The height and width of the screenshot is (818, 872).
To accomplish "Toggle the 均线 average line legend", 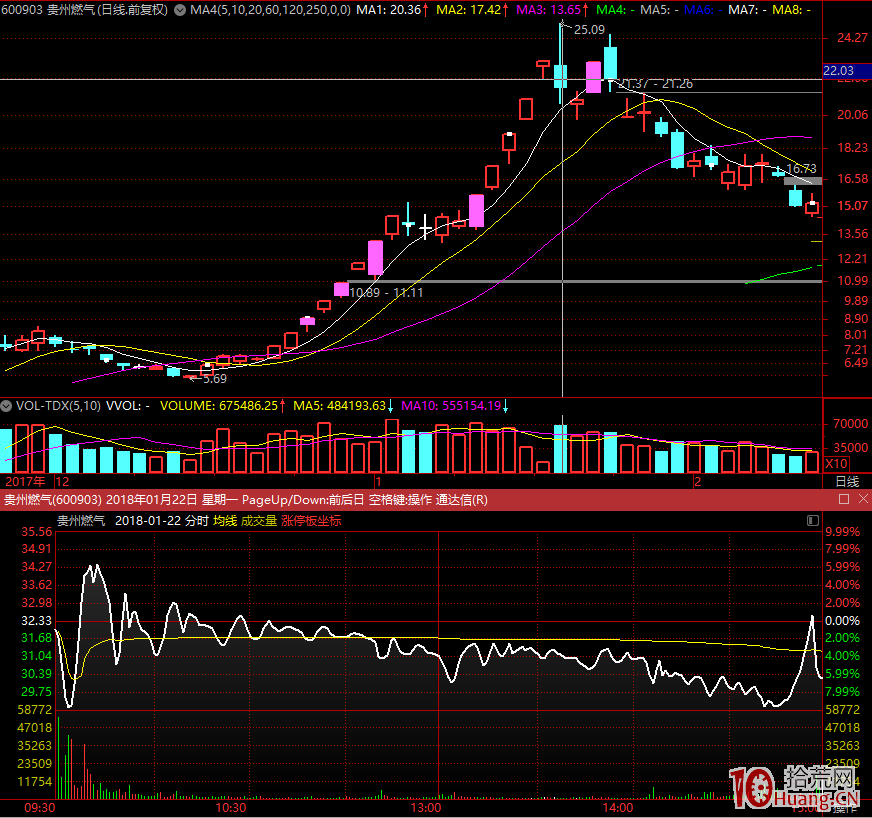I will click(x=225, y=521).
